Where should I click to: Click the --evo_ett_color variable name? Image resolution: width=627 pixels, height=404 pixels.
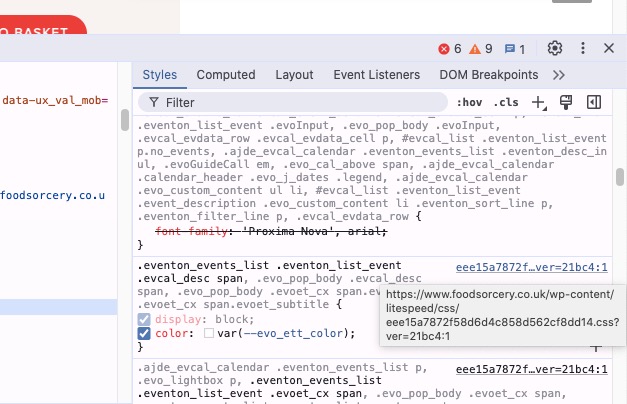(x=293, y=333)
